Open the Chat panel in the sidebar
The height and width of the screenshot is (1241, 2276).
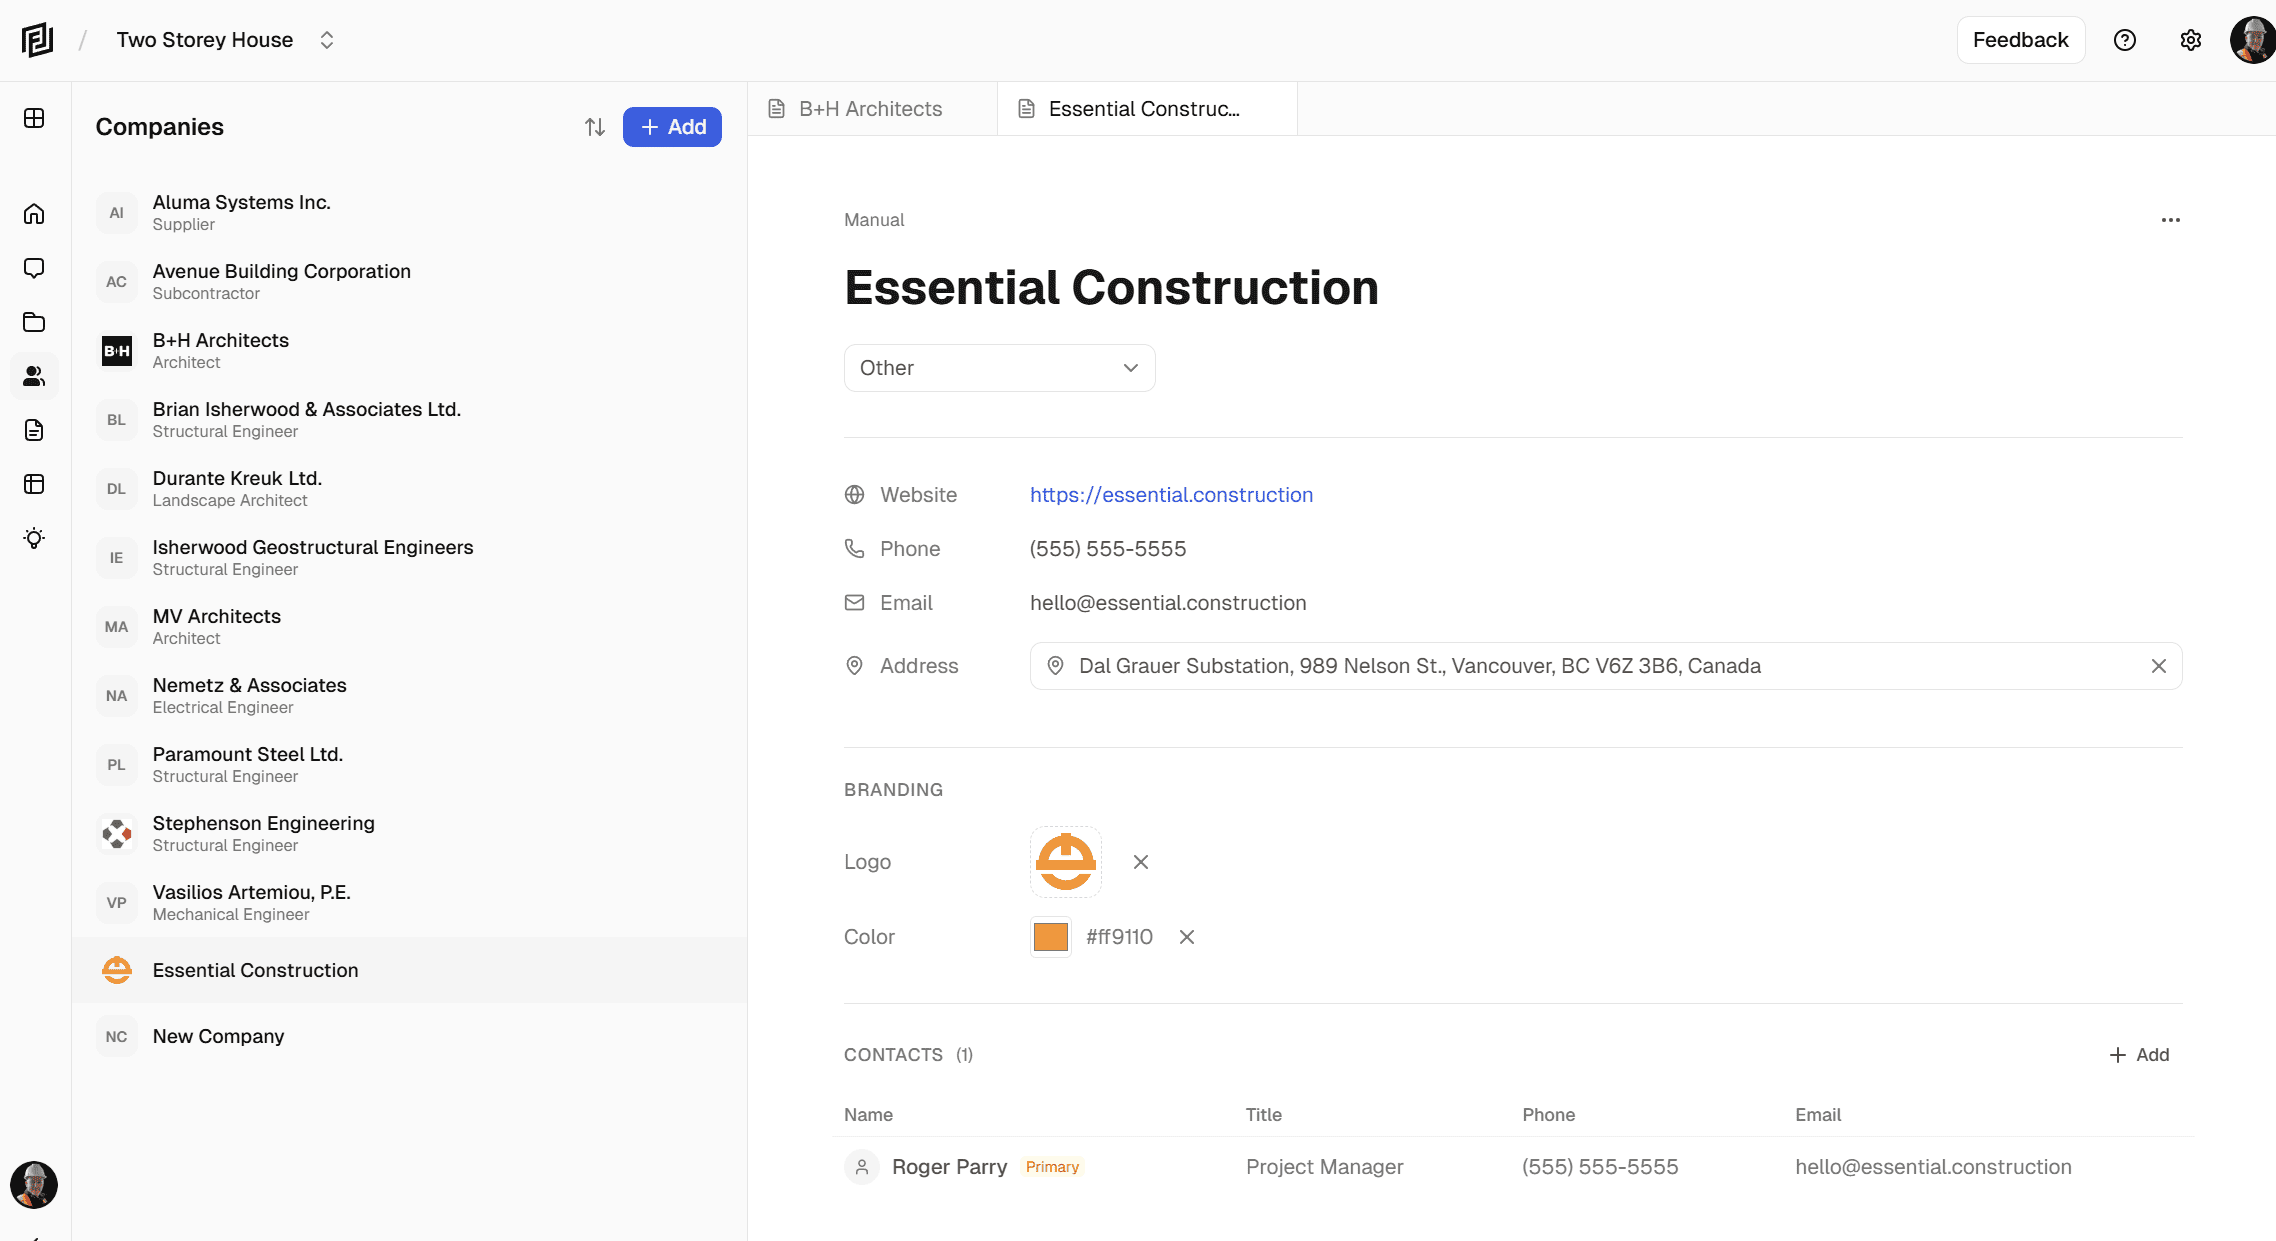[x=34, y=267]
